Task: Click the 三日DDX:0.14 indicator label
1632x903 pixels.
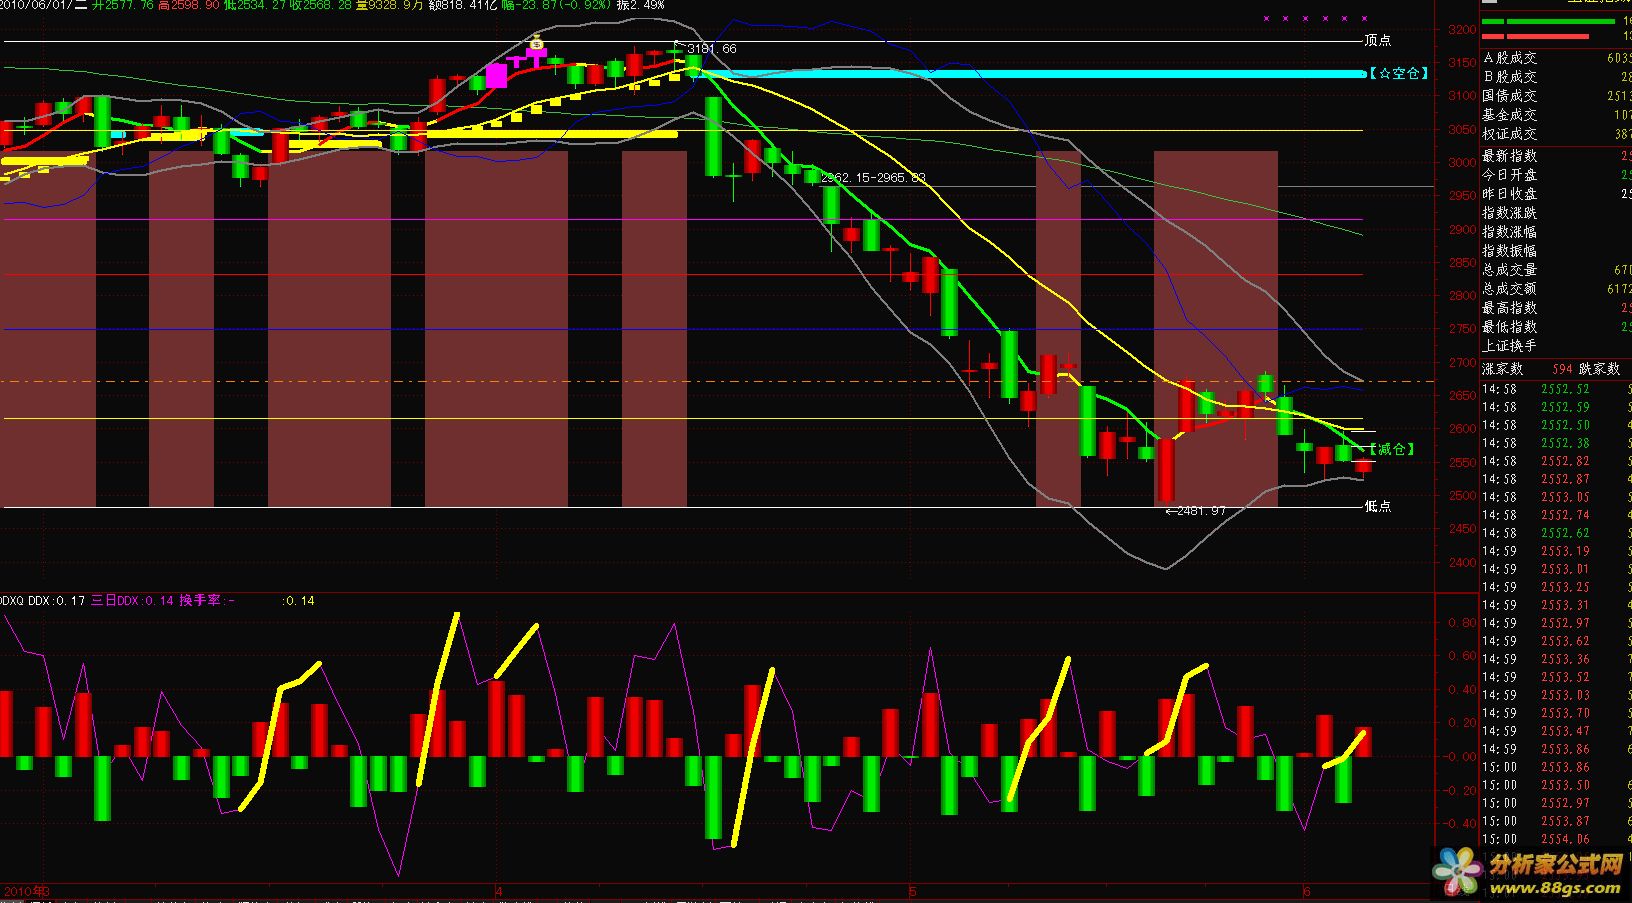Action: (132, 600)
